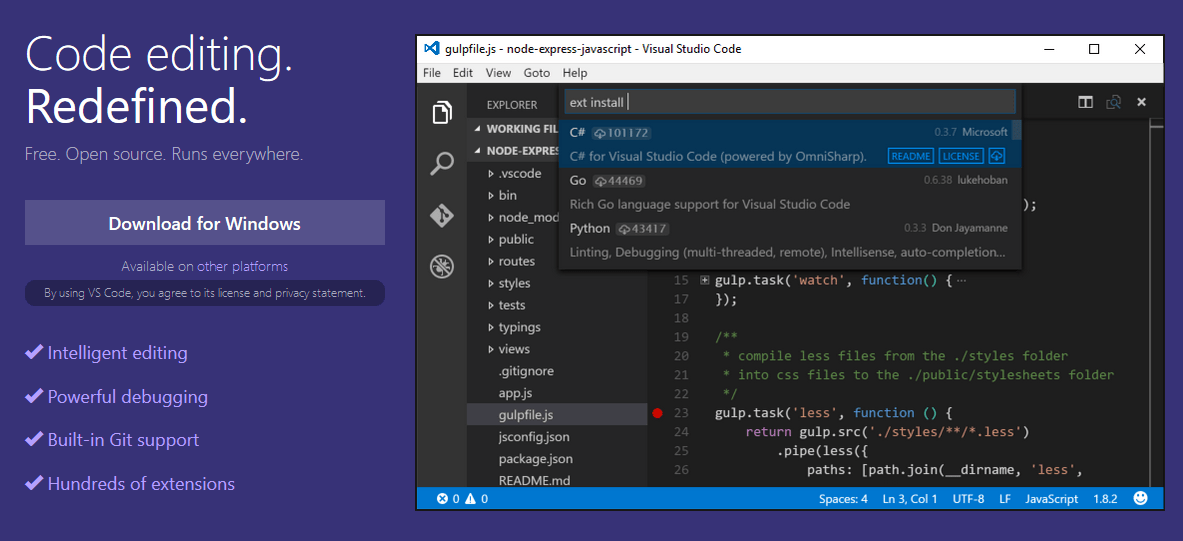Open README.md in the explorer

point(534,481)
